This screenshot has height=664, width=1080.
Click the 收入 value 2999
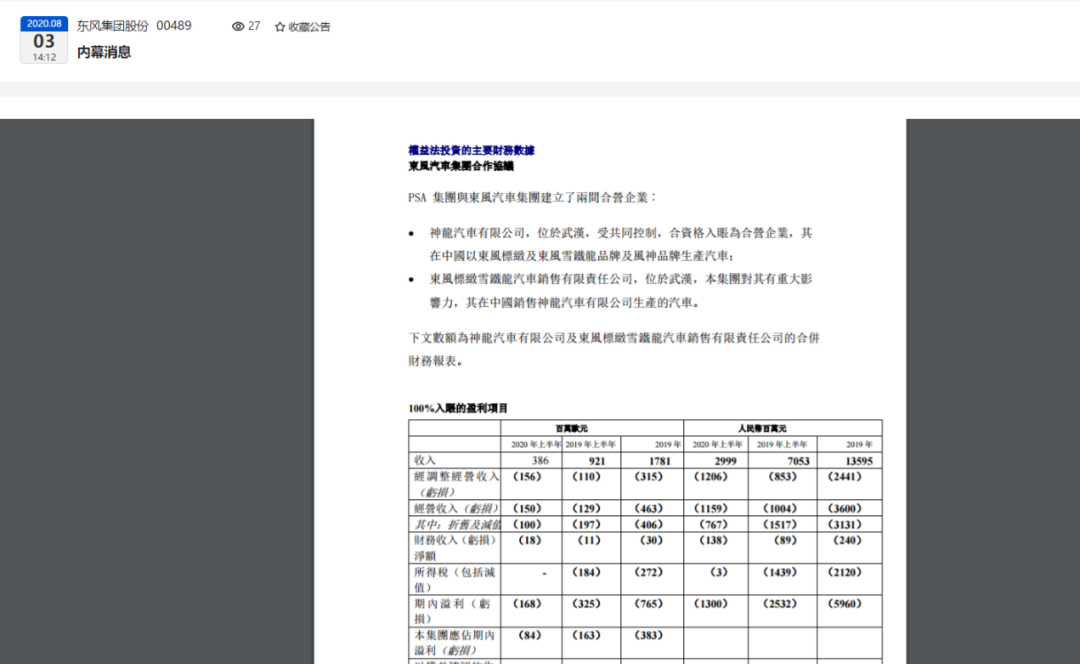725,461
